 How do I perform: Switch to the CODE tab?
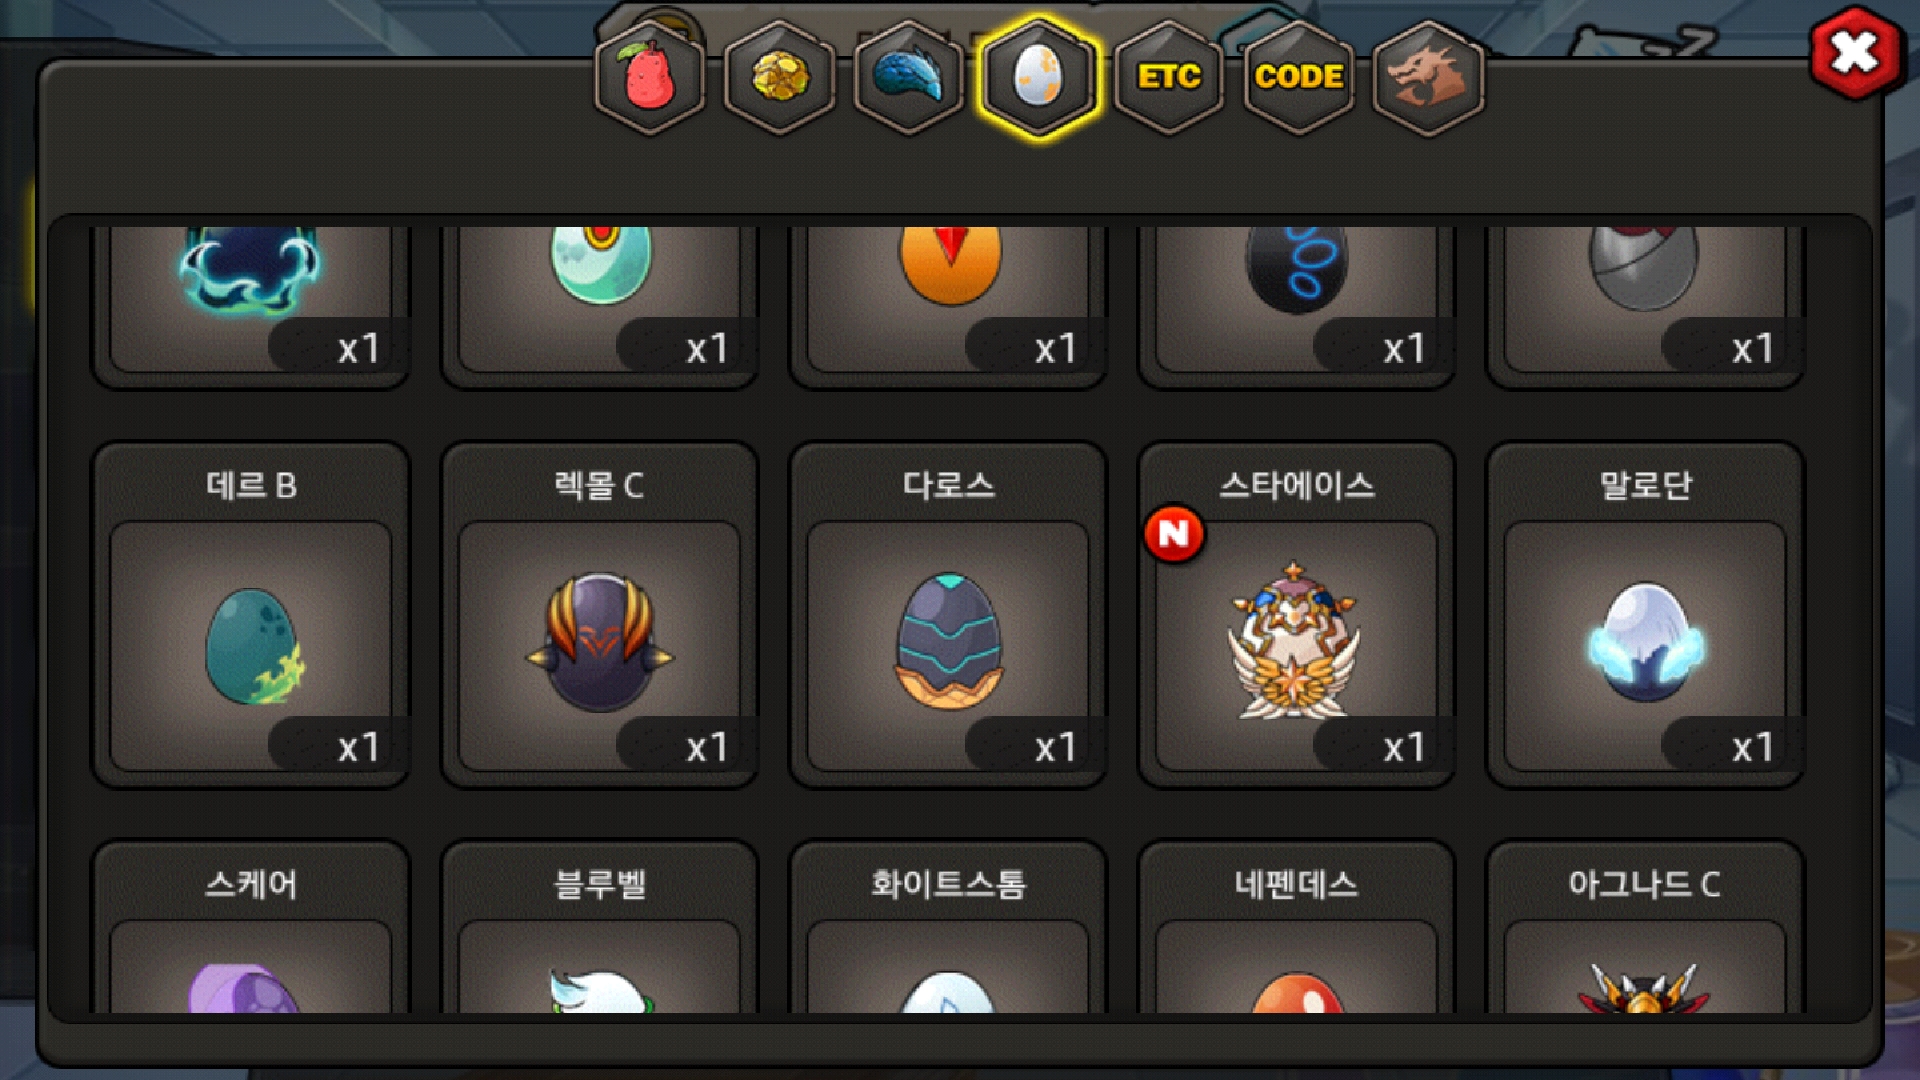(1299, 77)
